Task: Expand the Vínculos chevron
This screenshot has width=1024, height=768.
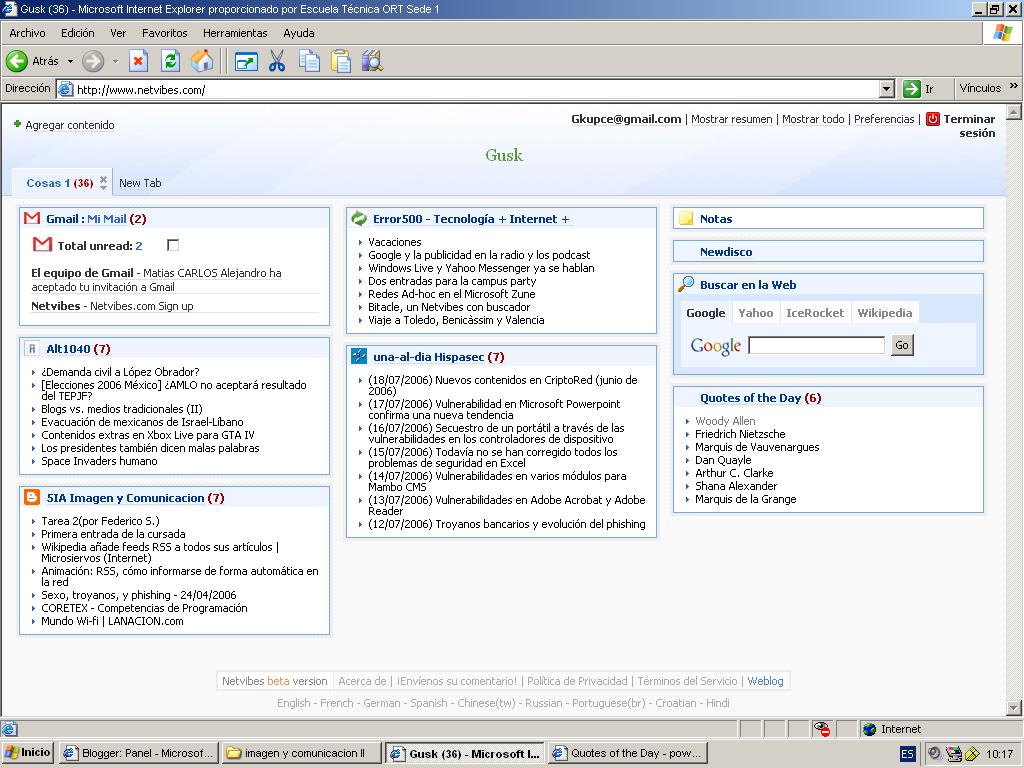Action: (1013, 86)
